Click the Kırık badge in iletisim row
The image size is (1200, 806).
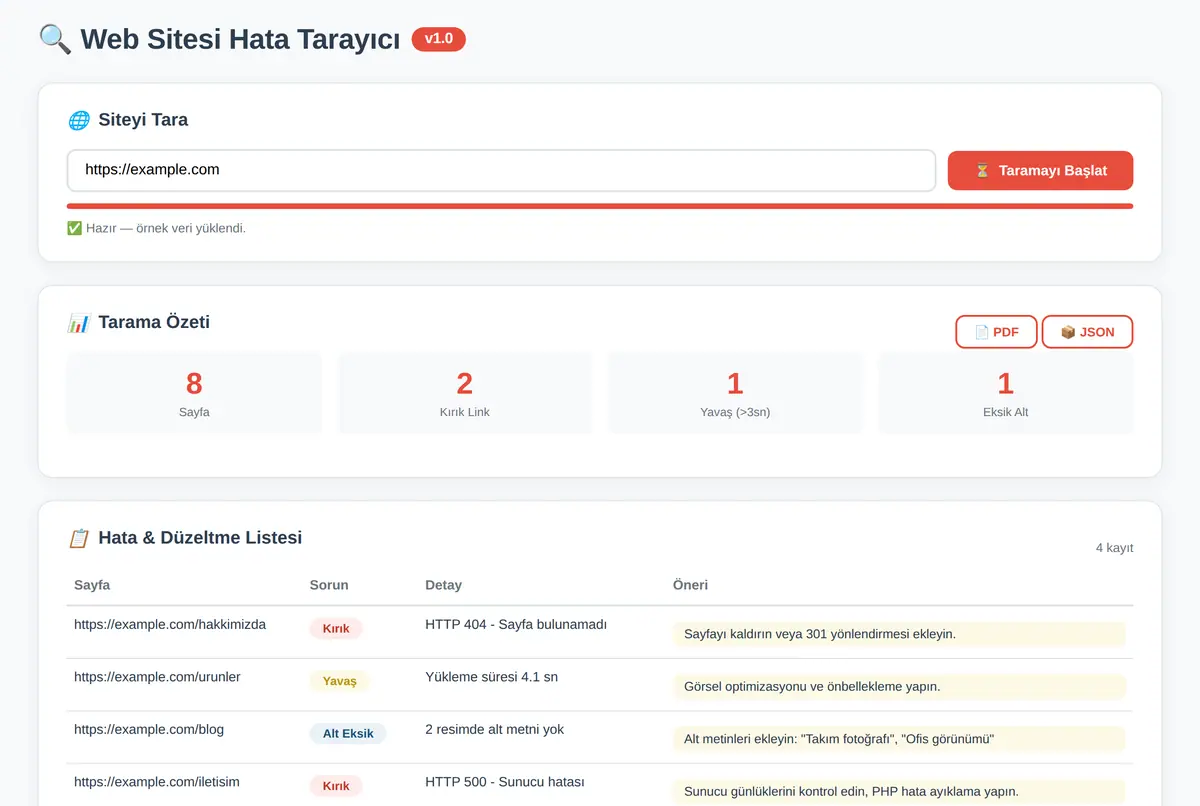coord(336,786)
